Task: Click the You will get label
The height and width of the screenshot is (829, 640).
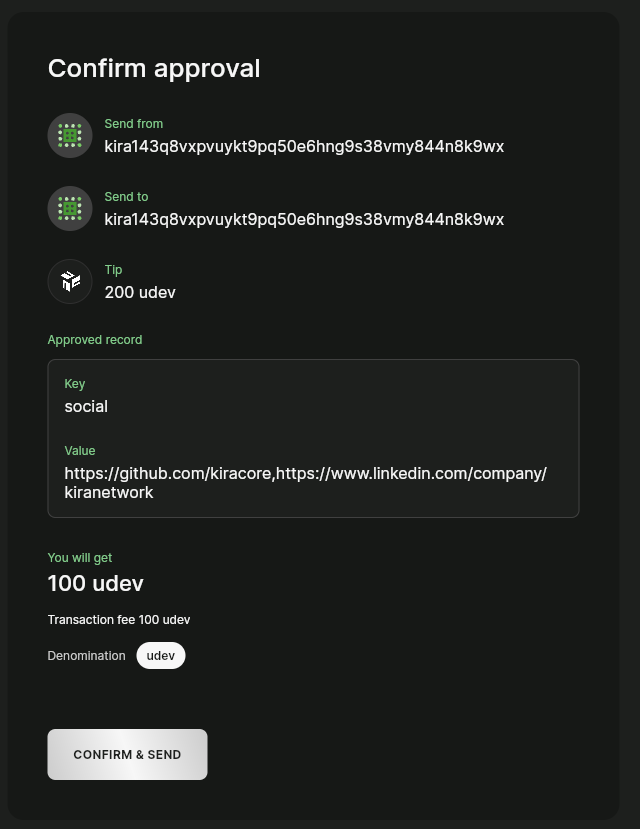Action: [x=80, y=558]
